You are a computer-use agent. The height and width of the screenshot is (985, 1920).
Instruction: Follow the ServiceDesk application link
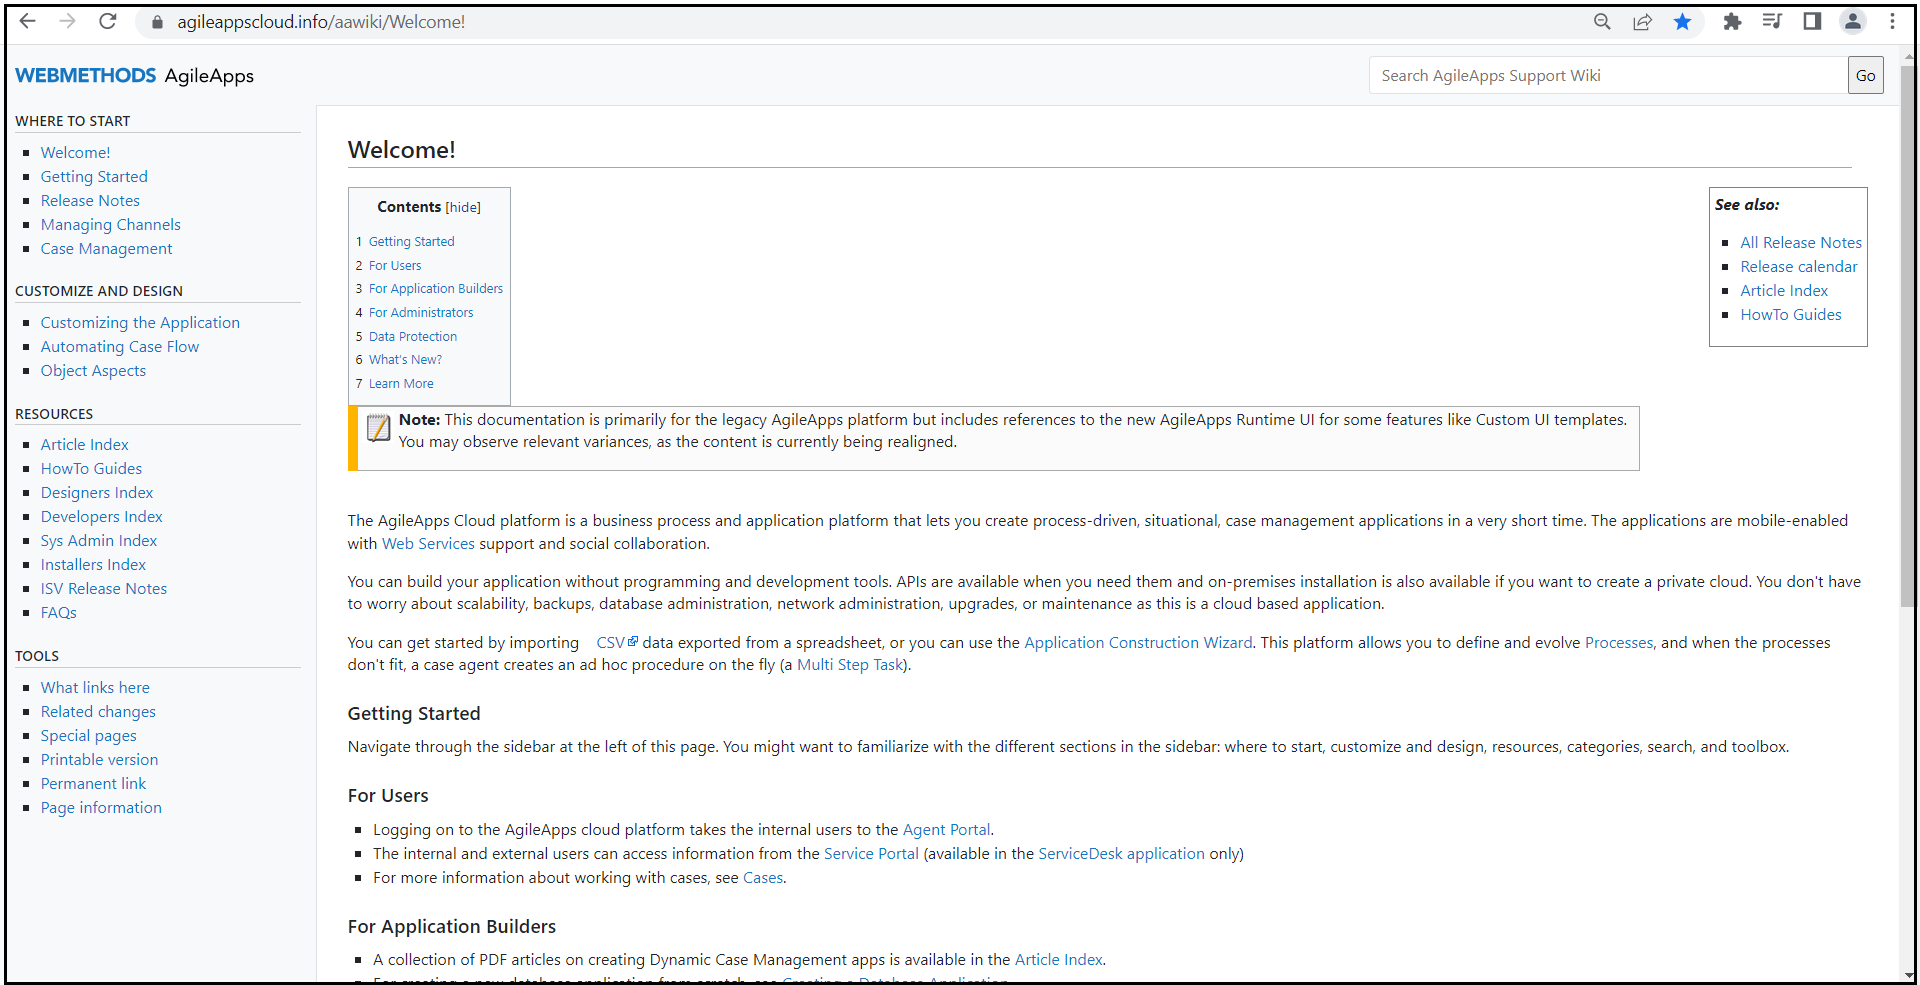[x=1121, y=854]
